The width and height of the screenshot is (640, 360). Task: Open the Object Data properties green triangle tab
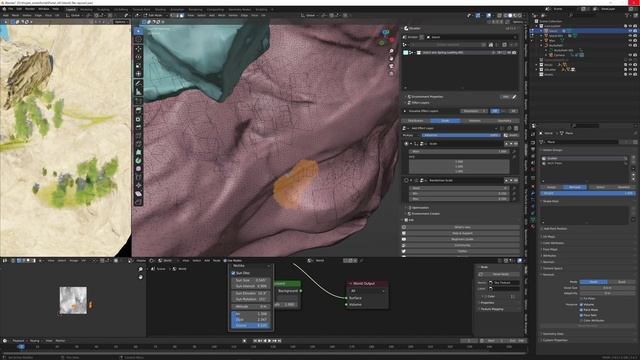point(533,220)
